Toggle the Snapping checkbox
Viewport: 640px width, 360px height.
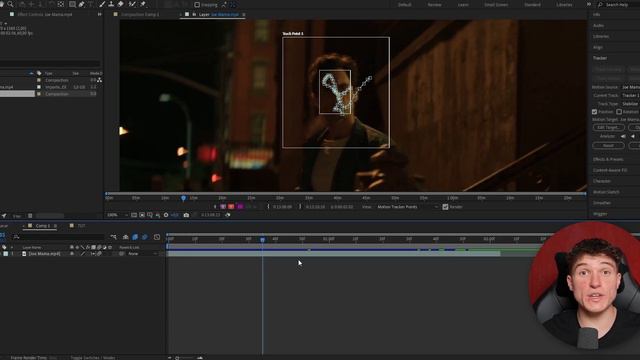(197, 4)
